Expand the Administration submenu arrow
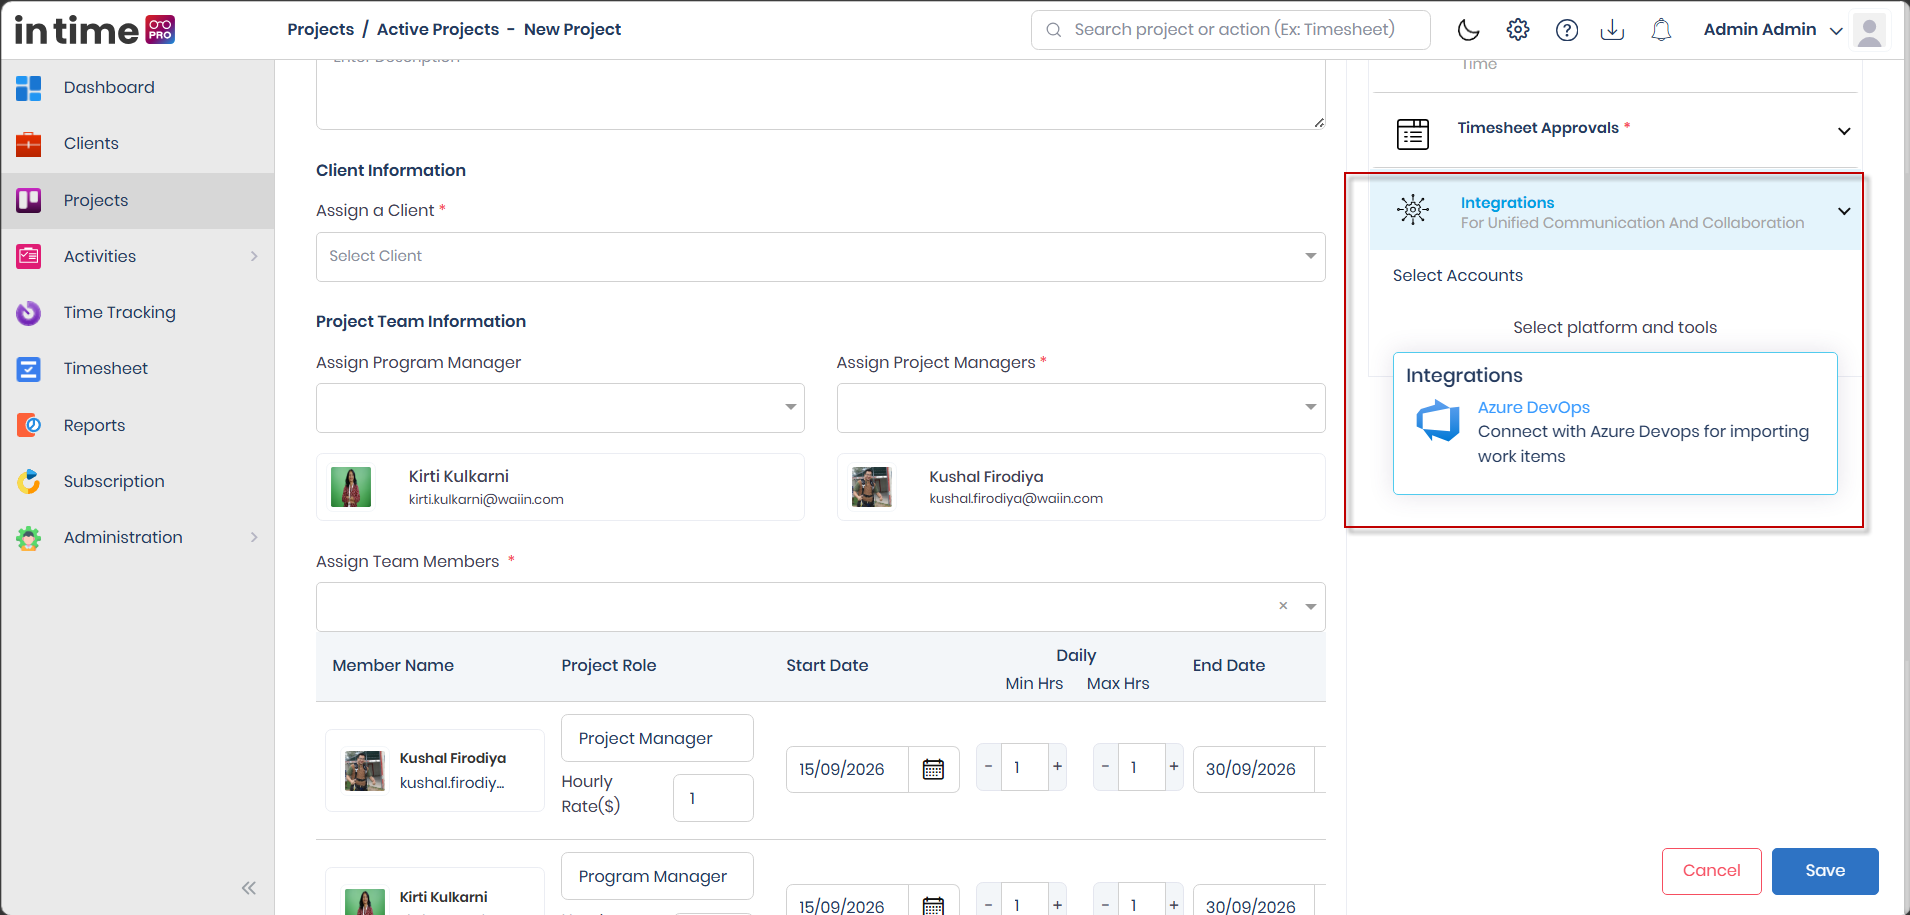This screenshot has width=1910, height=915. coord(254,537)
